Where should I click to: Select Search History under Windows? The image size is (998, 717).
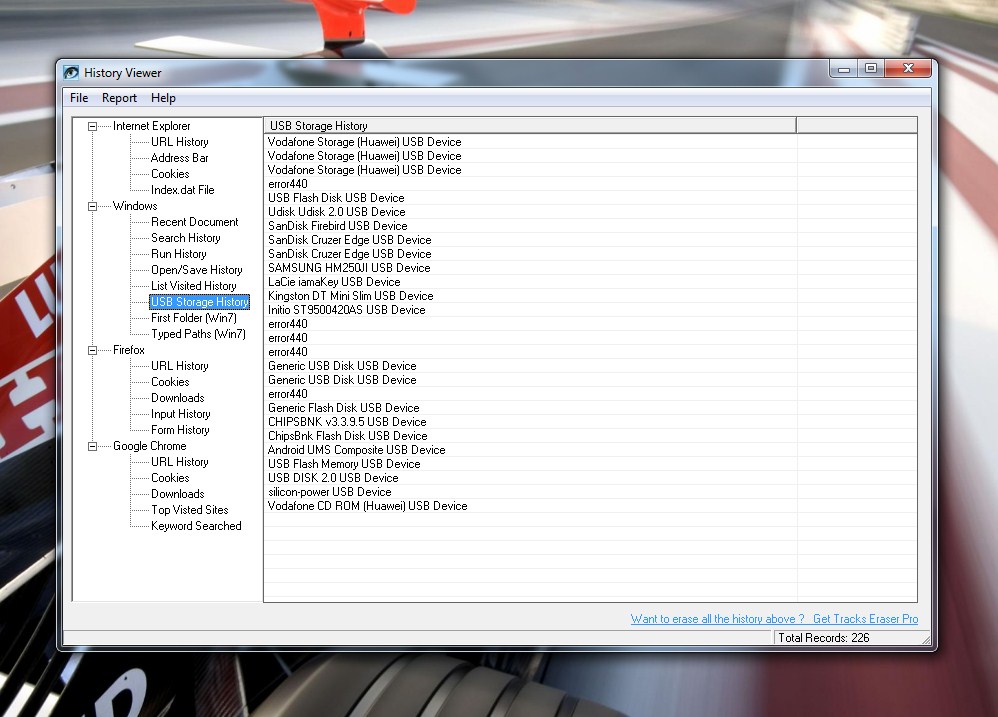click(x=186, y=238)
